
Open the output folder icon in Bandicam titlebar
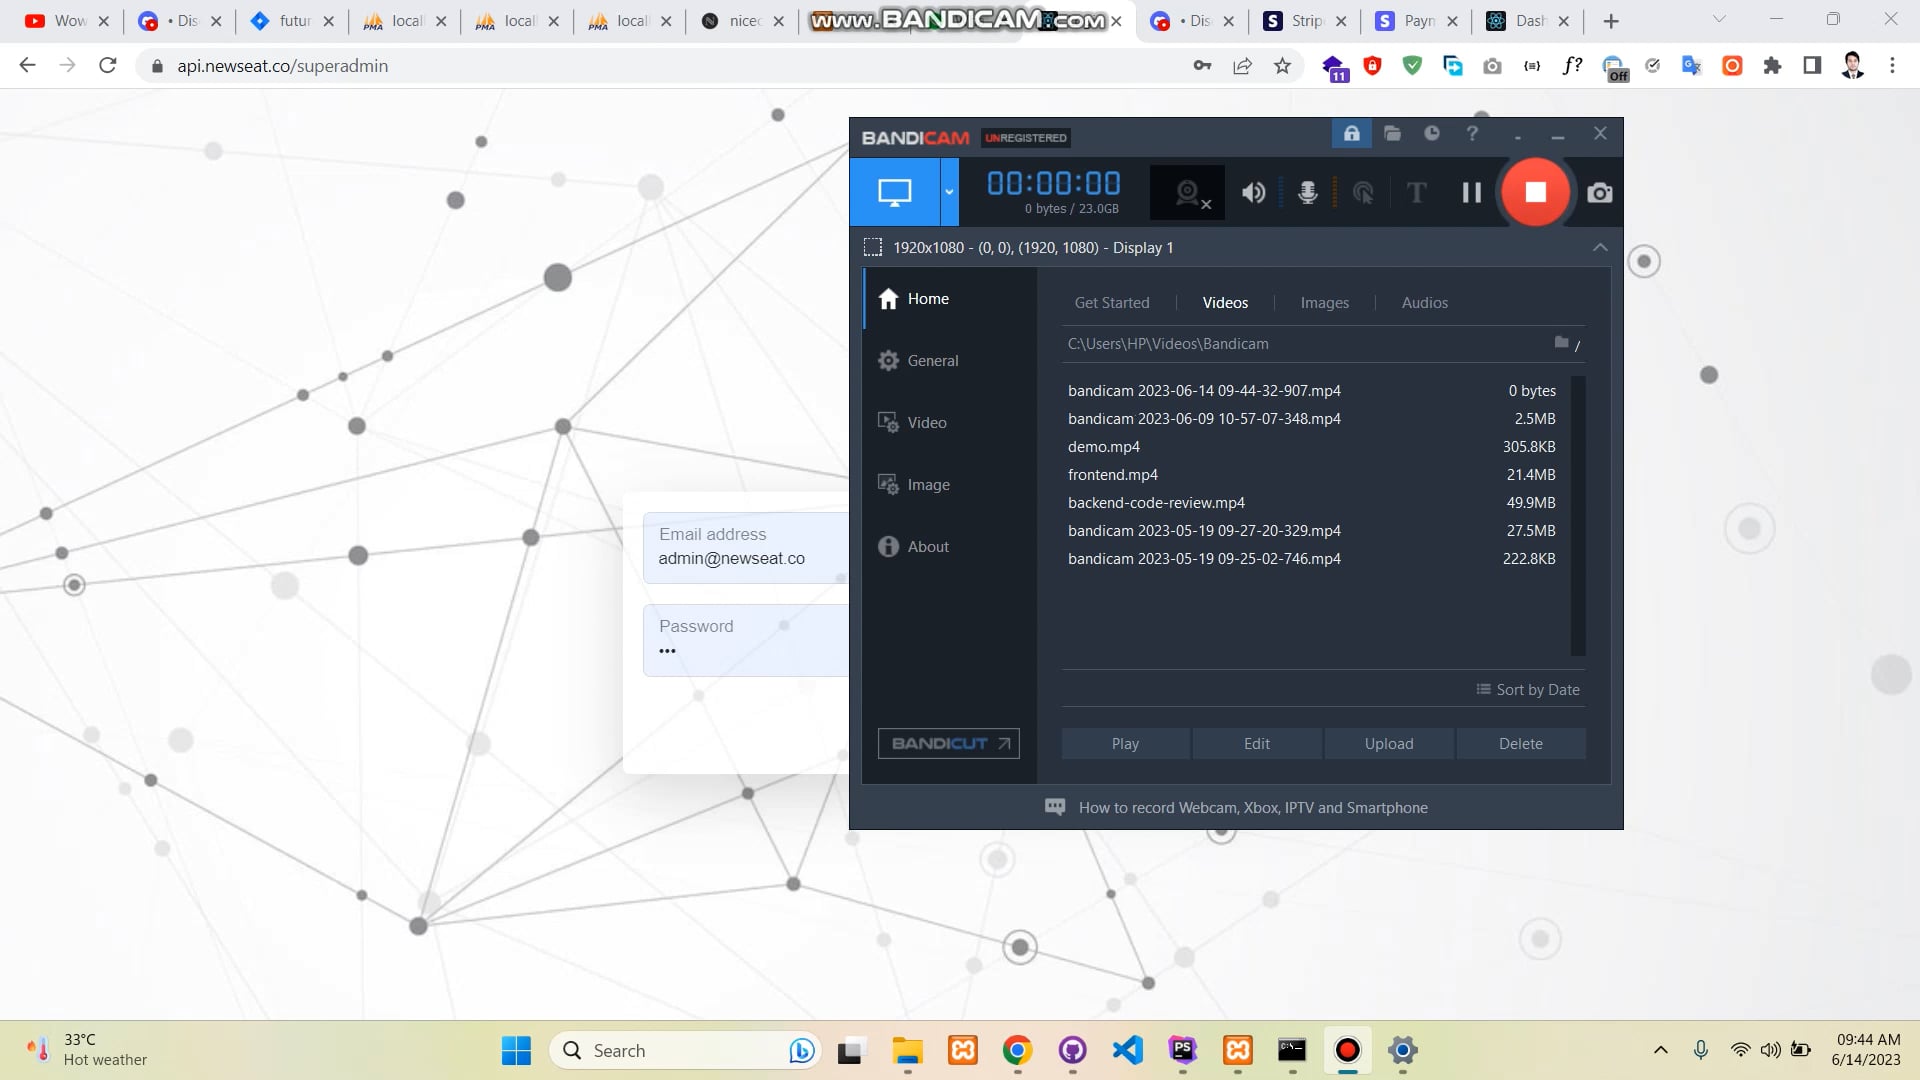[x=1392, y=133]
